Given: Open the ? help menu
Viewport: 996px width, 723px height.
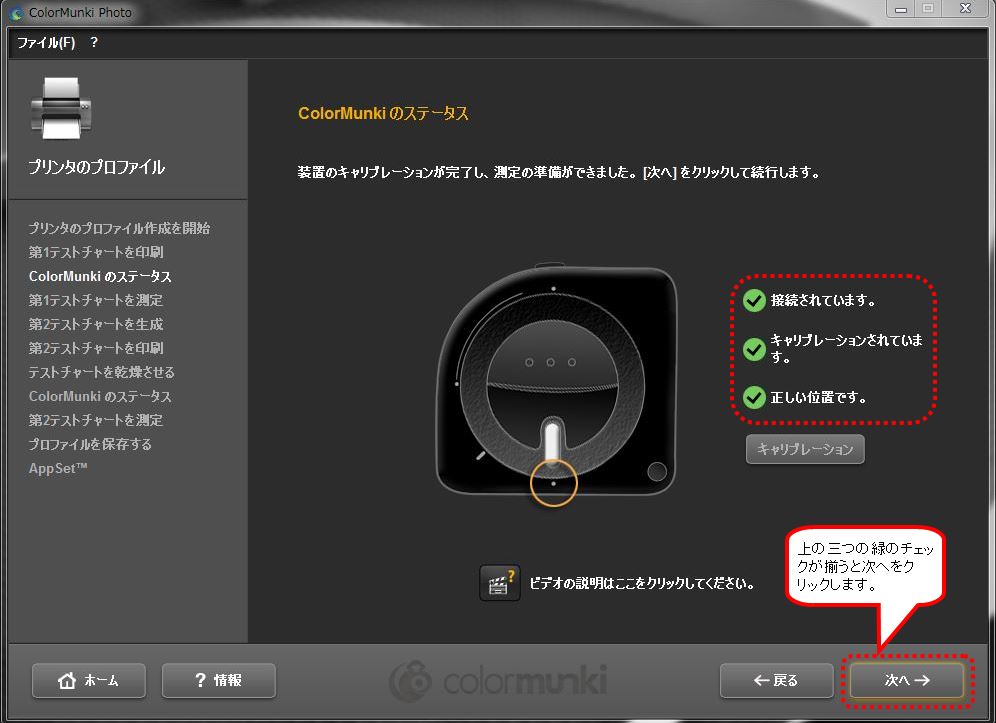Looking at the screenshot, I should (94, 43).
